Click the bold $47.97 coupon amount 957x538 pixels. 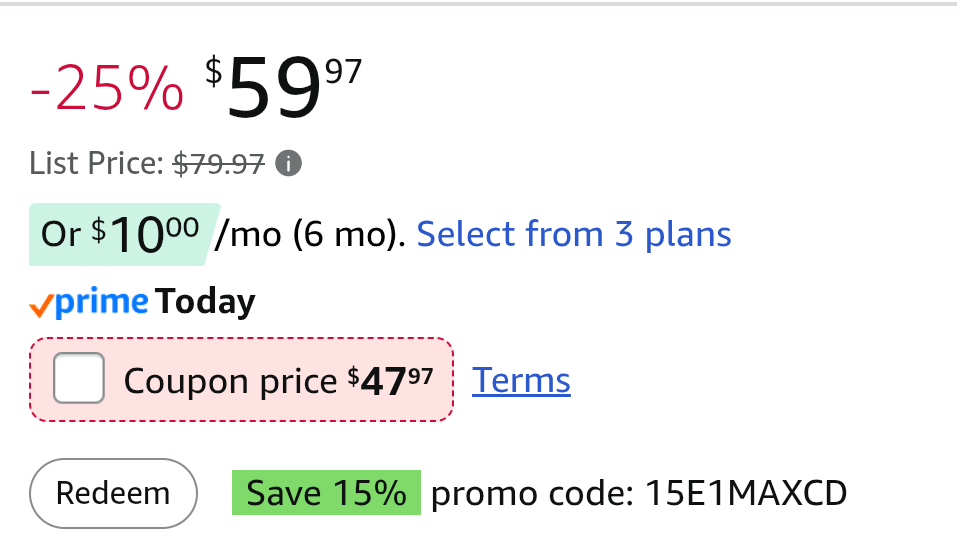tap(390, 381)
